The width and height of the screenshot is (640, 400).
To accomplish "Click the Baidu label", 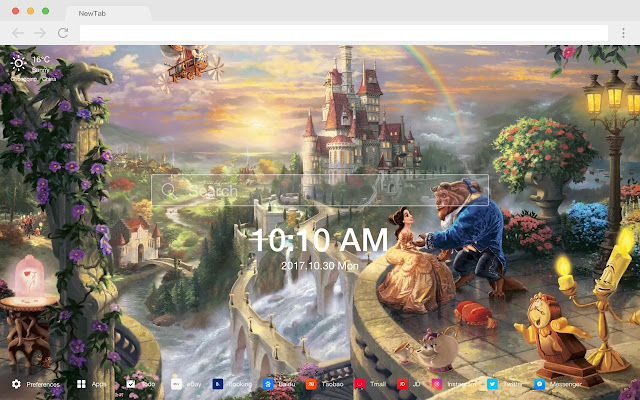I will tap(287, 384).
